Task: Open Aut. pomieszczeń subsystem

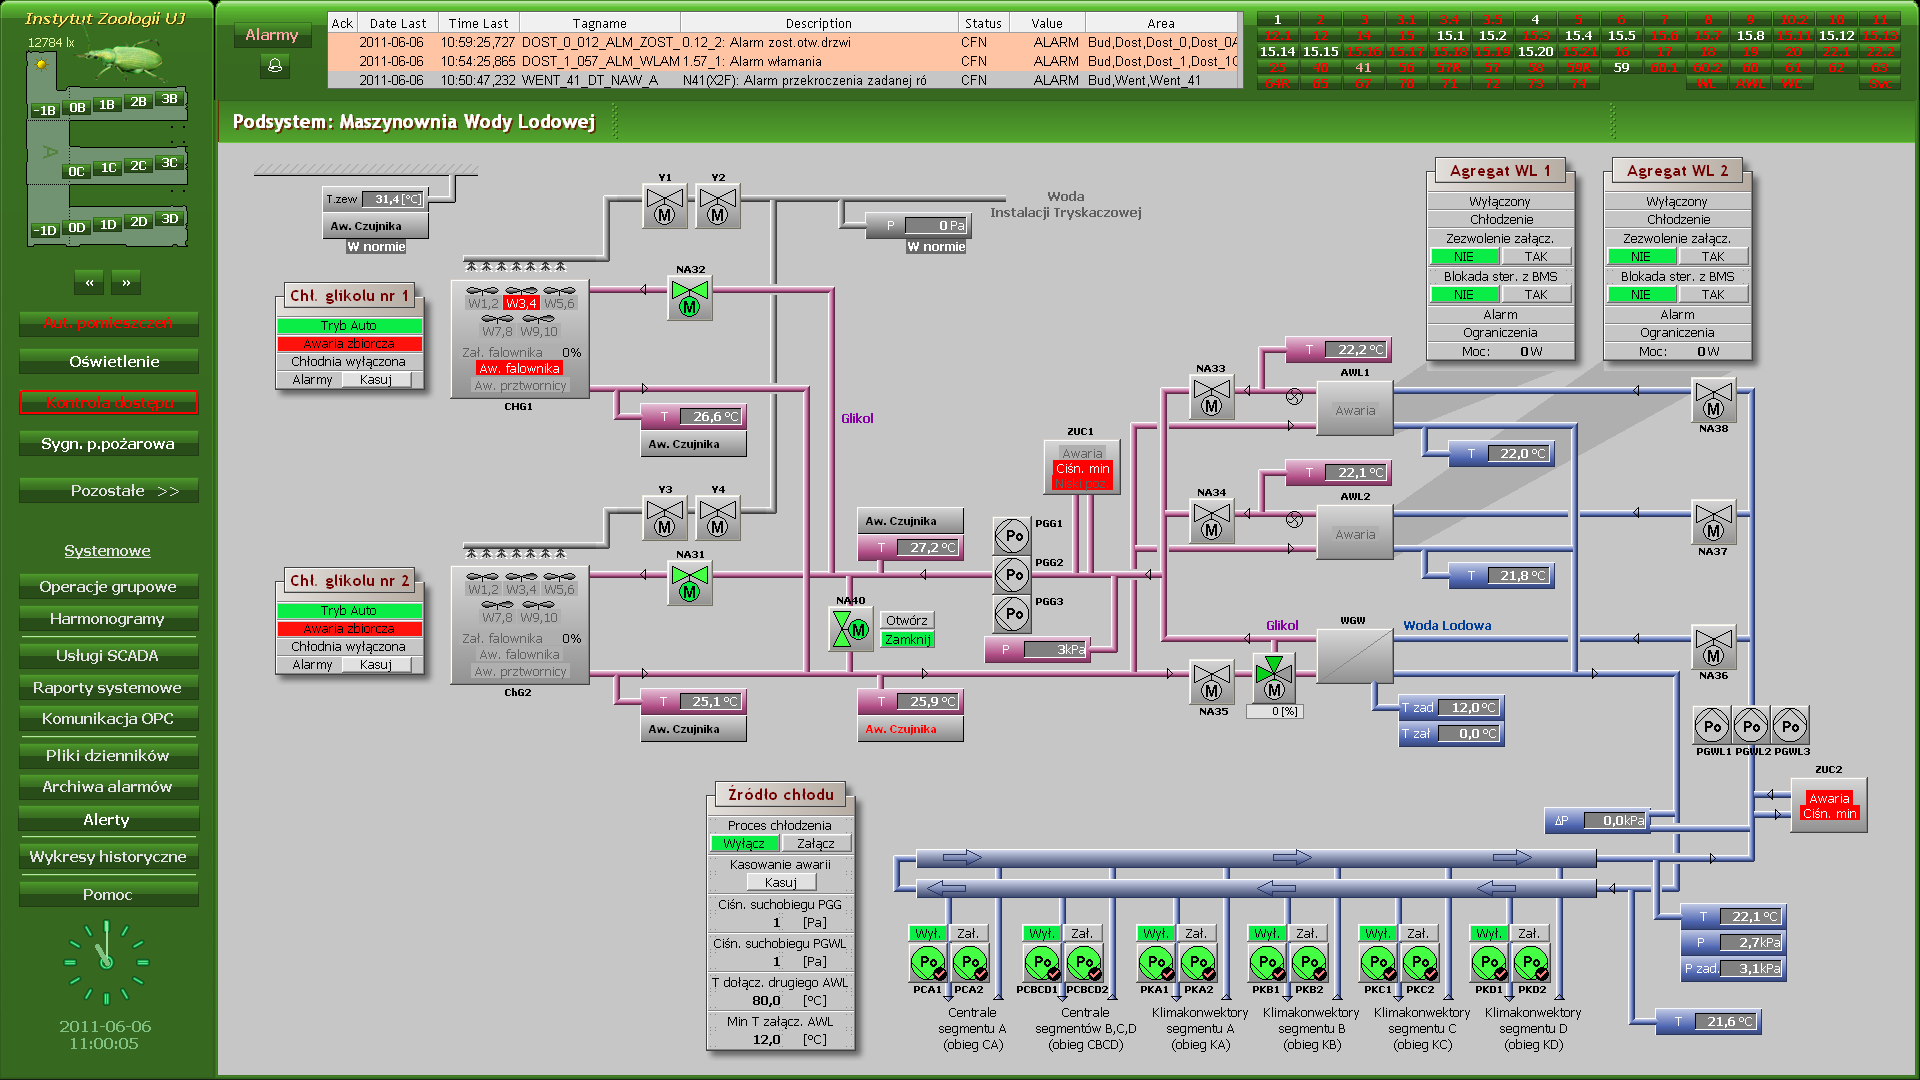Action: pos(109,323)
